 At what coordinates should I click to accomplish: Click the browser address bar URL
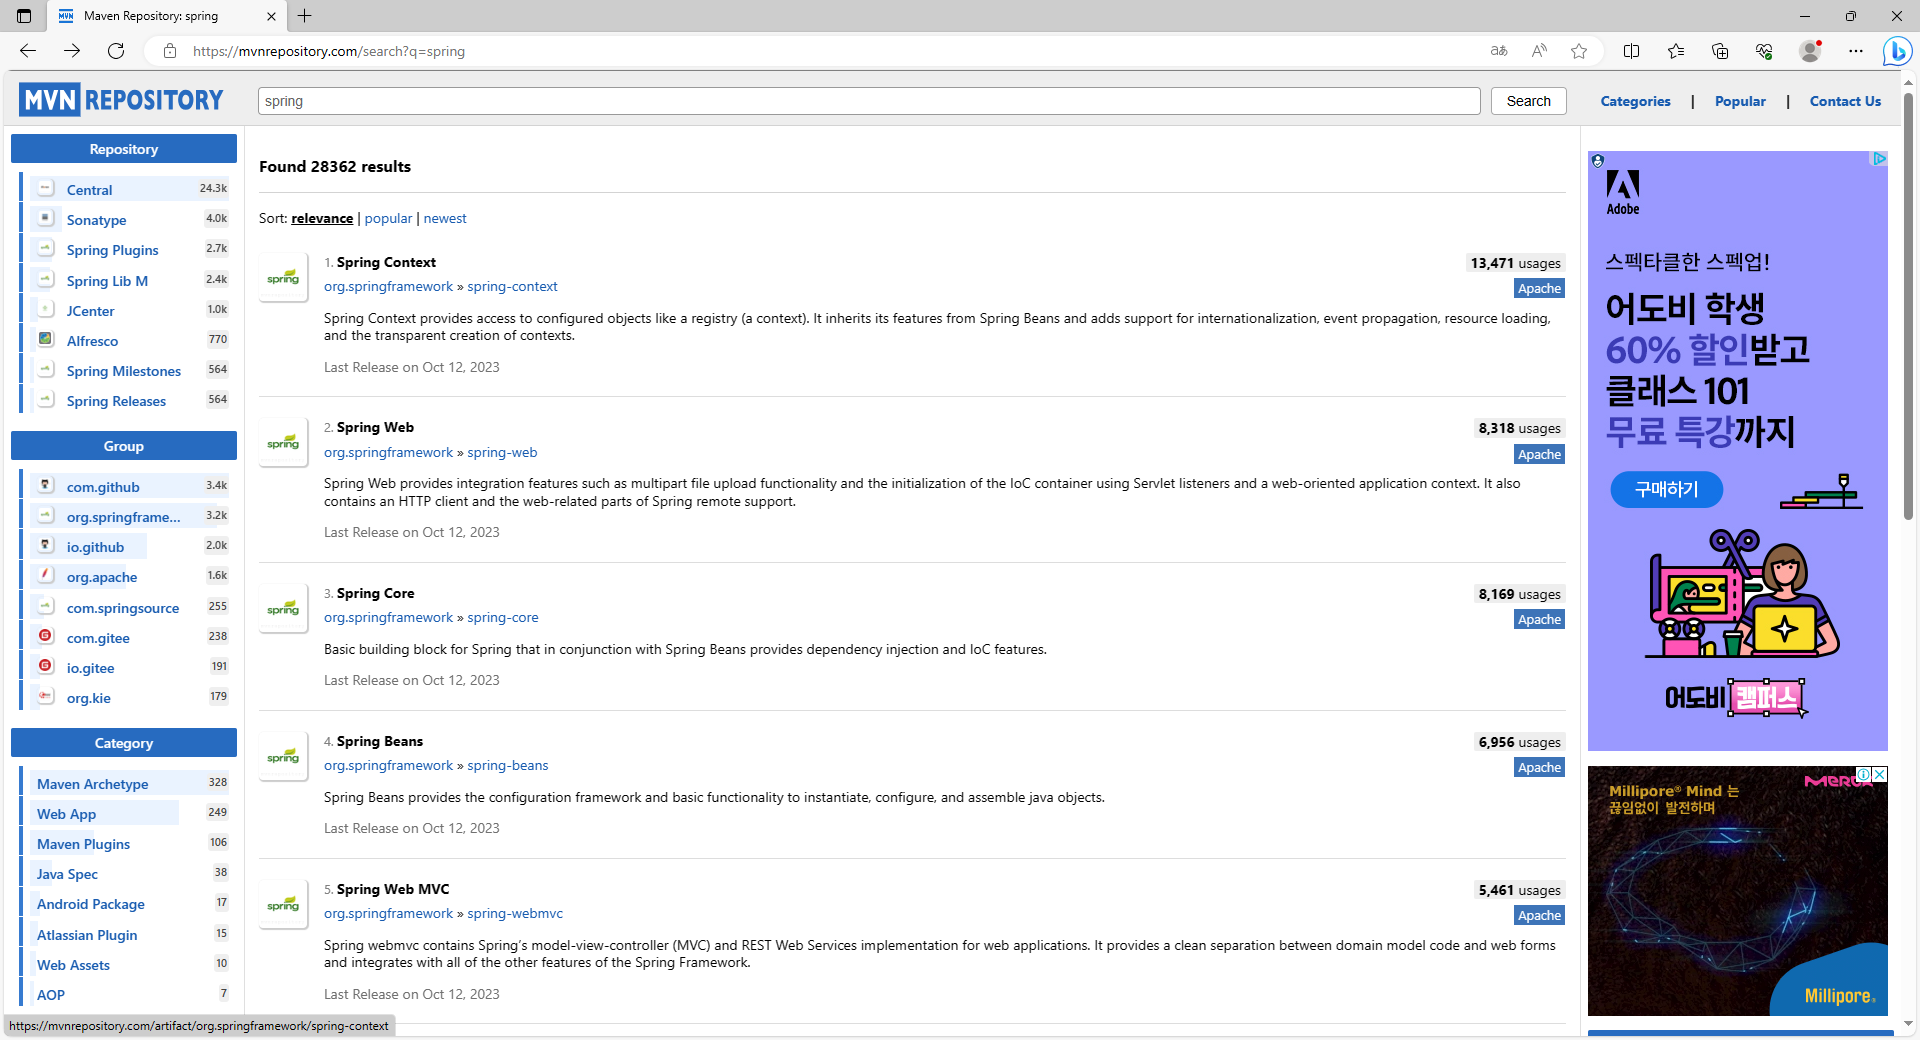328,51
